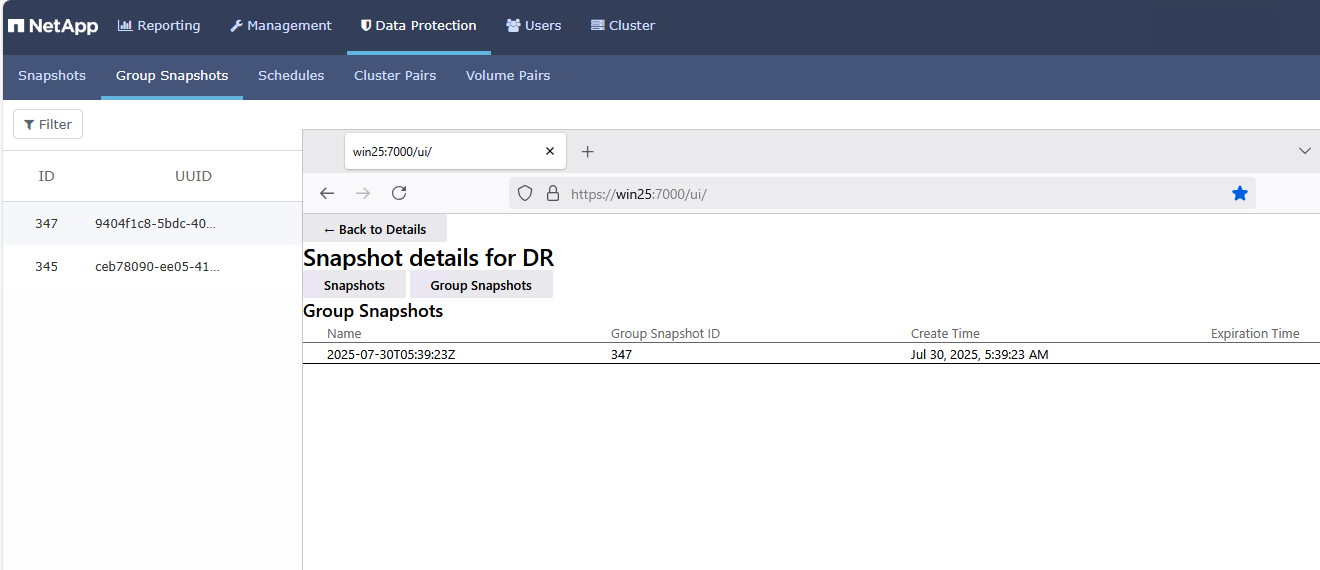Open the Reporting menu
This screenshot has height=570, width=1320.
click(x=159, y=26)
